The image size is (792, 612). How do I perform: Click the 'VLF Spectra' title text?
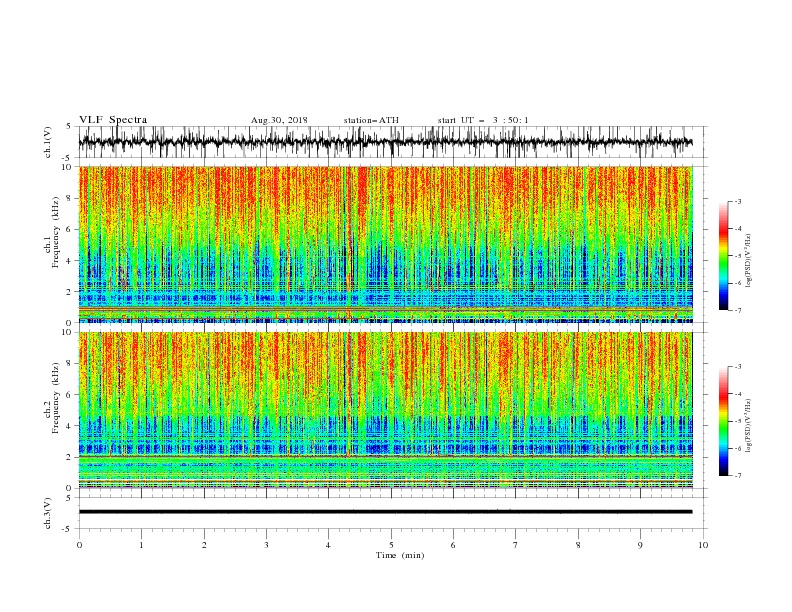click(x=113, y=120)
